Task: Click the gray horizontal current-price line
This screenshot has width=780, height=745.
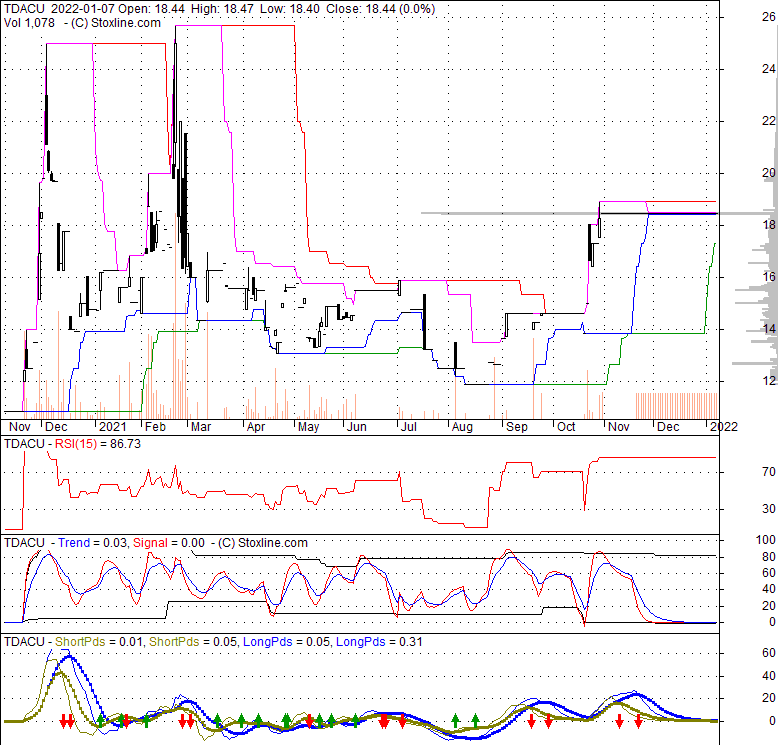Action: point(599,213)
